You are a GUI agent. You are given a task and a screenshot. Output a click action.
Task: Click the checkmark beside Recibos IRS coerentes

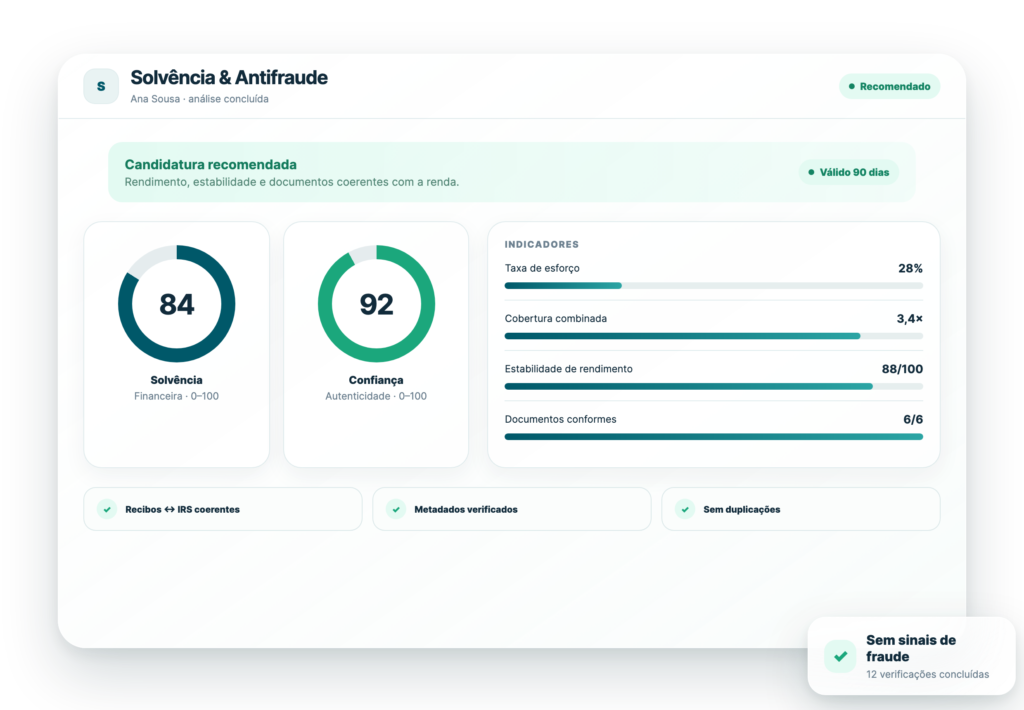point(107,509)
